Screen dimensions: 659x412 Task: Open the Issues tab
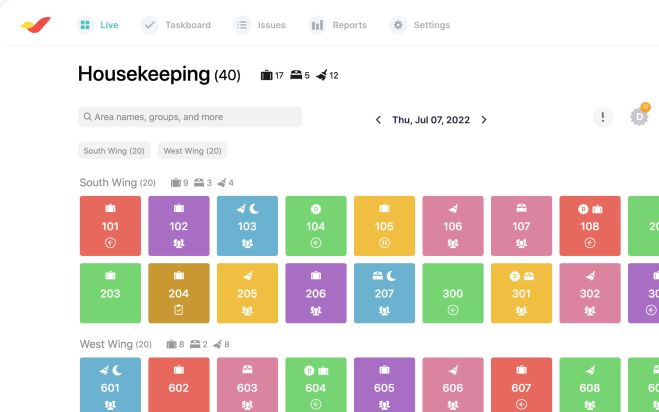click(260, 25)
